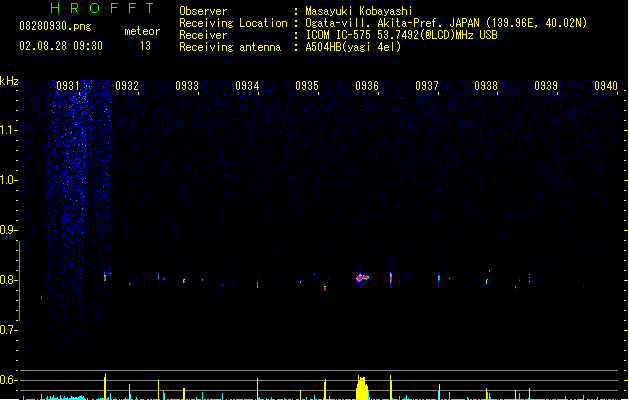
Task: Click the 0.8 kHz axis label
Action: coord(8,280)
